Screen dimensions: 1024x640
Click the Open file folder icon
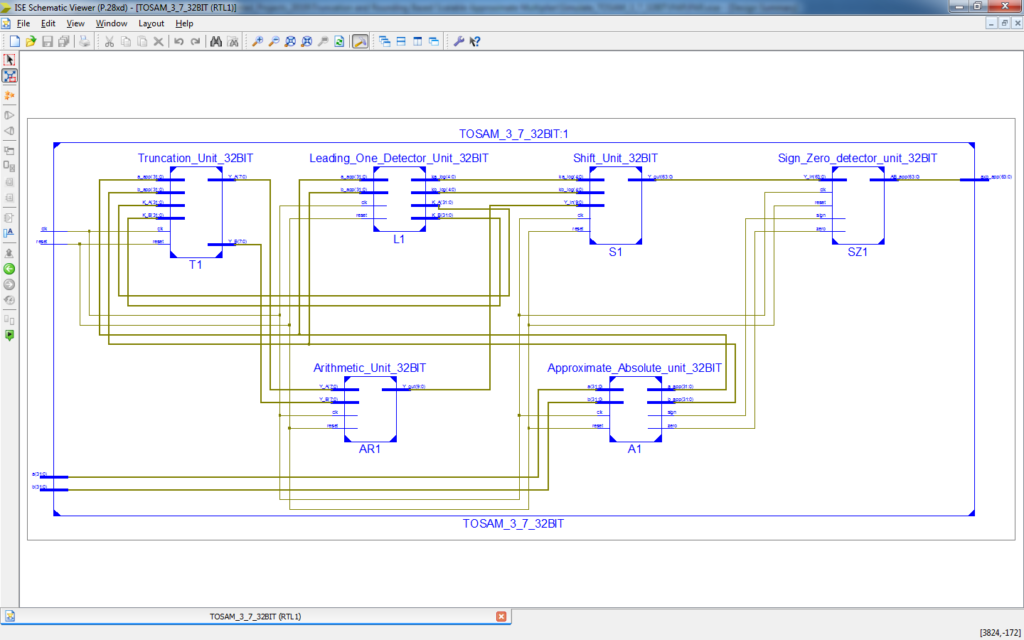[31, 42]
